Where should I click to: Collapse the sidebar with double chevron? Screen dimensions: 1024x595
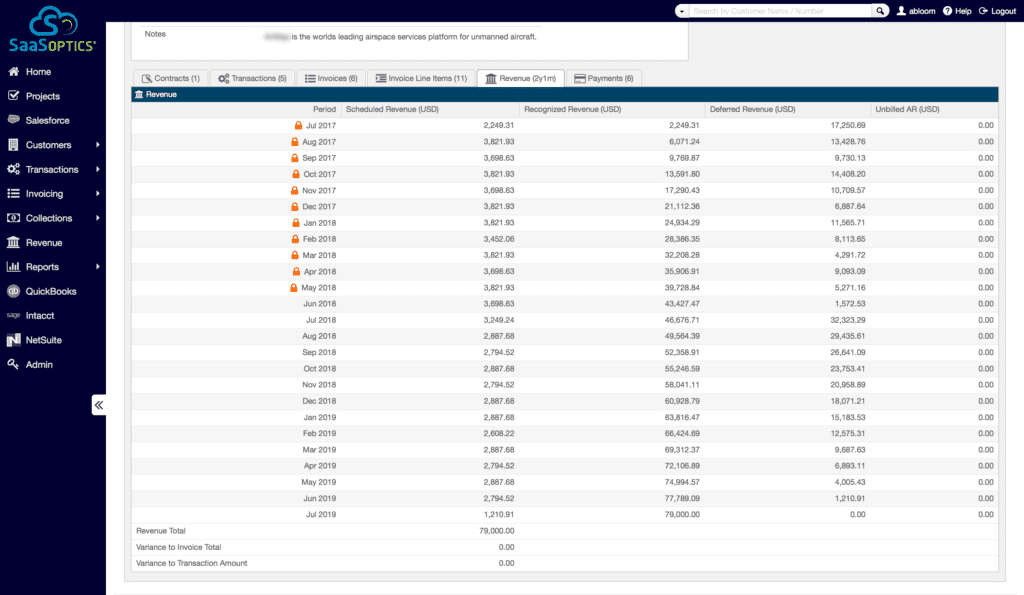99,405
